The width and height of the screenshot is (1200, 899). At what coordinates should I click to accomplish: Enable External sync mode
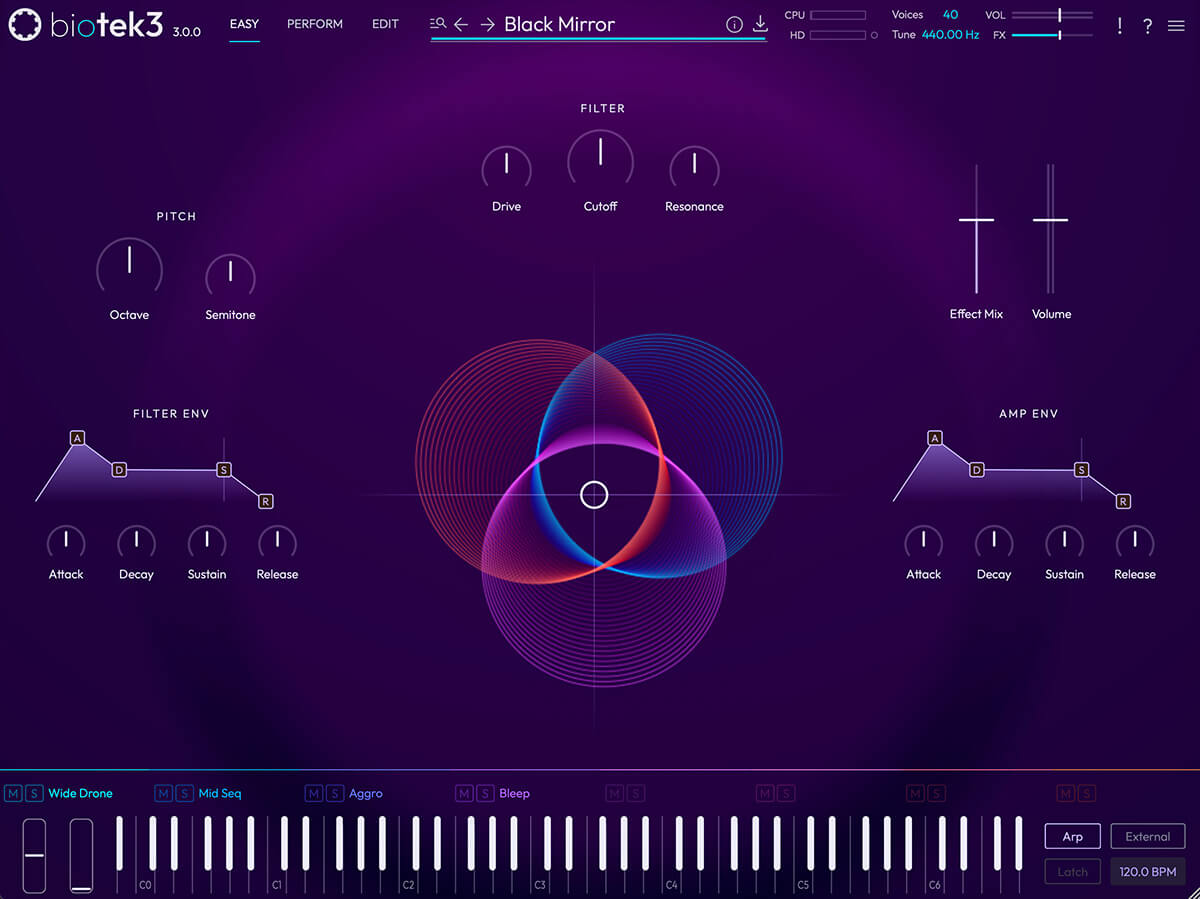[1147, 836]
